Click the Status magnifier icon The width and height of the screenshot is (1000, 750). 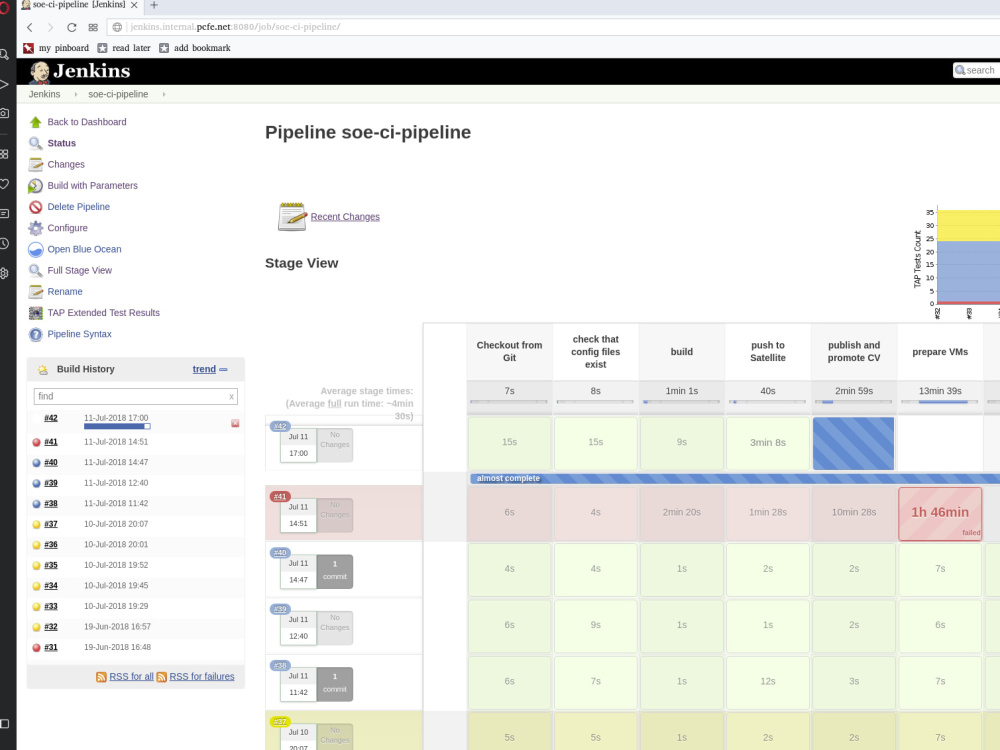pos(36,143)
